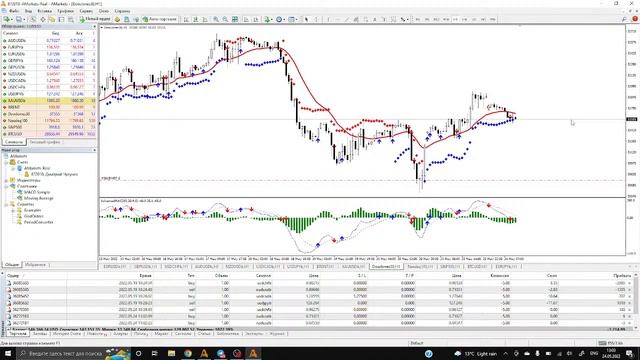Select EURUSD row in Market Watch
The width and height of the screenshot is (640, 360).
49,54
